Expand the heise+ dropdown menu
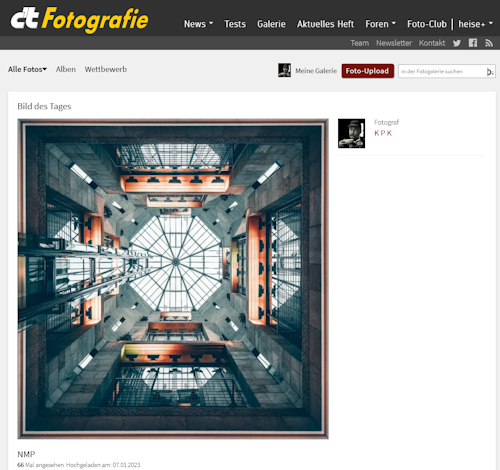The width and height of the screenshot is (500, 470). [x=475, y=24]
